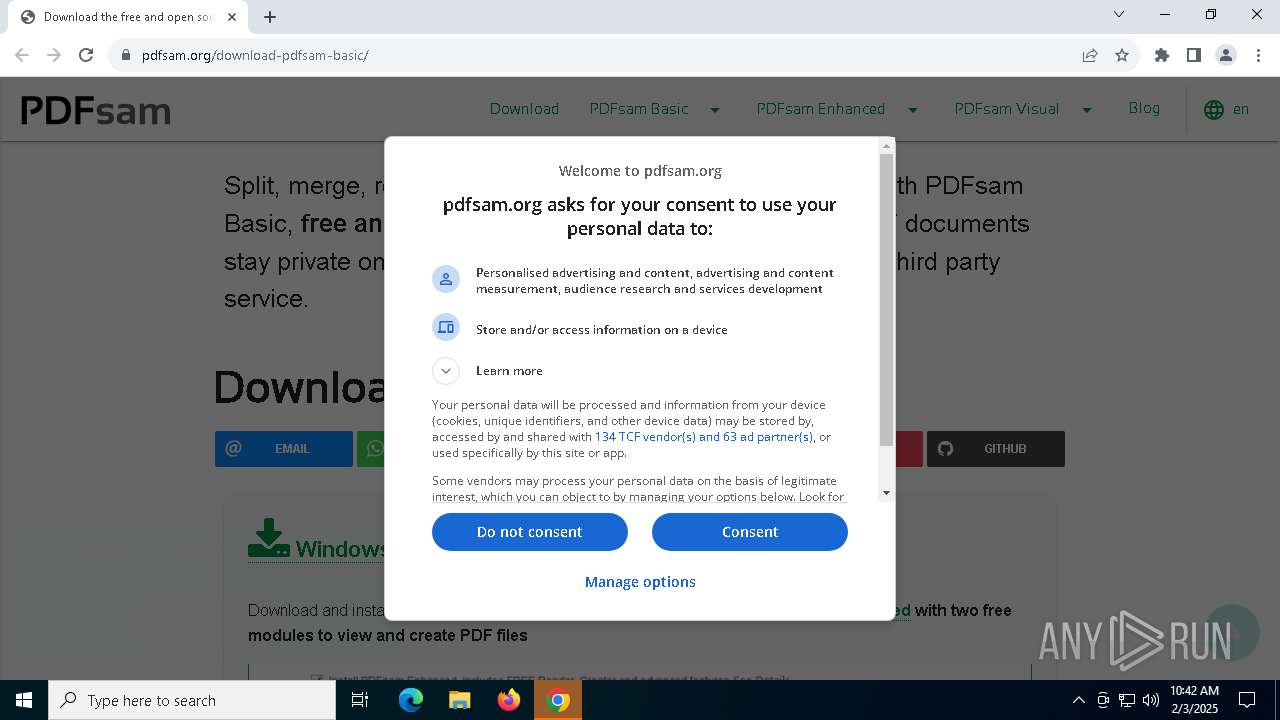Bookmark this page with the star icon
This screenshot has height=720, width=1280.
[x=1122, y=55]
